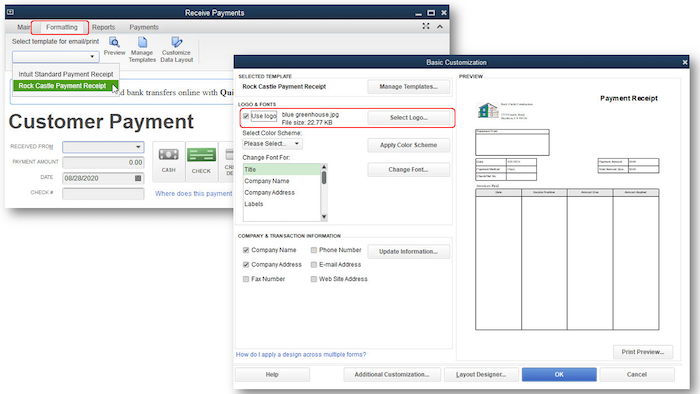This screenshot has width=700, height=394.
Task: Open the date calendar picker icon
Action: [x=138, y=178]
